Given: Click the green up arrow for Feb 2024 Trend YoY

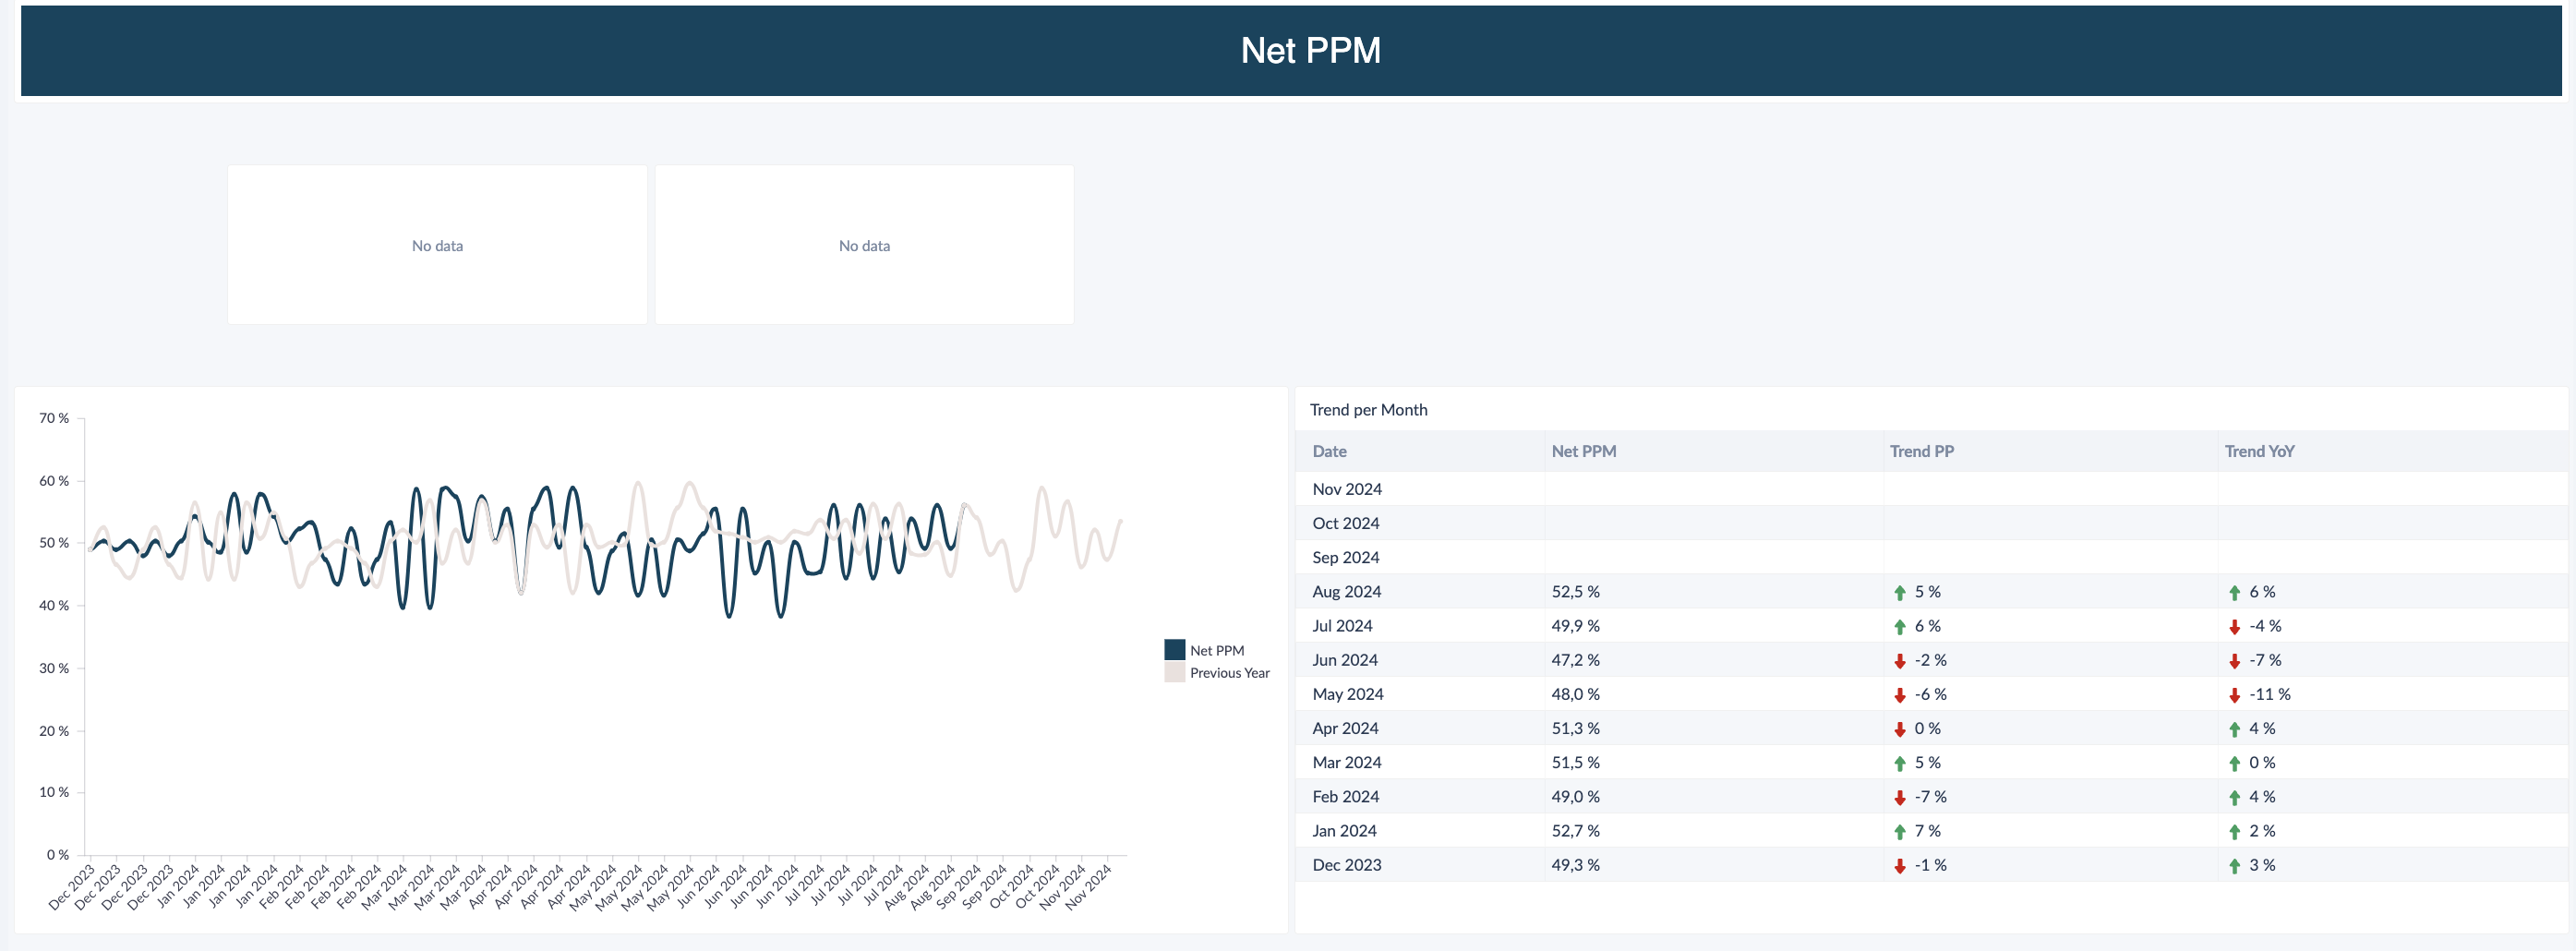Looking at the screenshot, I should [x=2234, y=798].
